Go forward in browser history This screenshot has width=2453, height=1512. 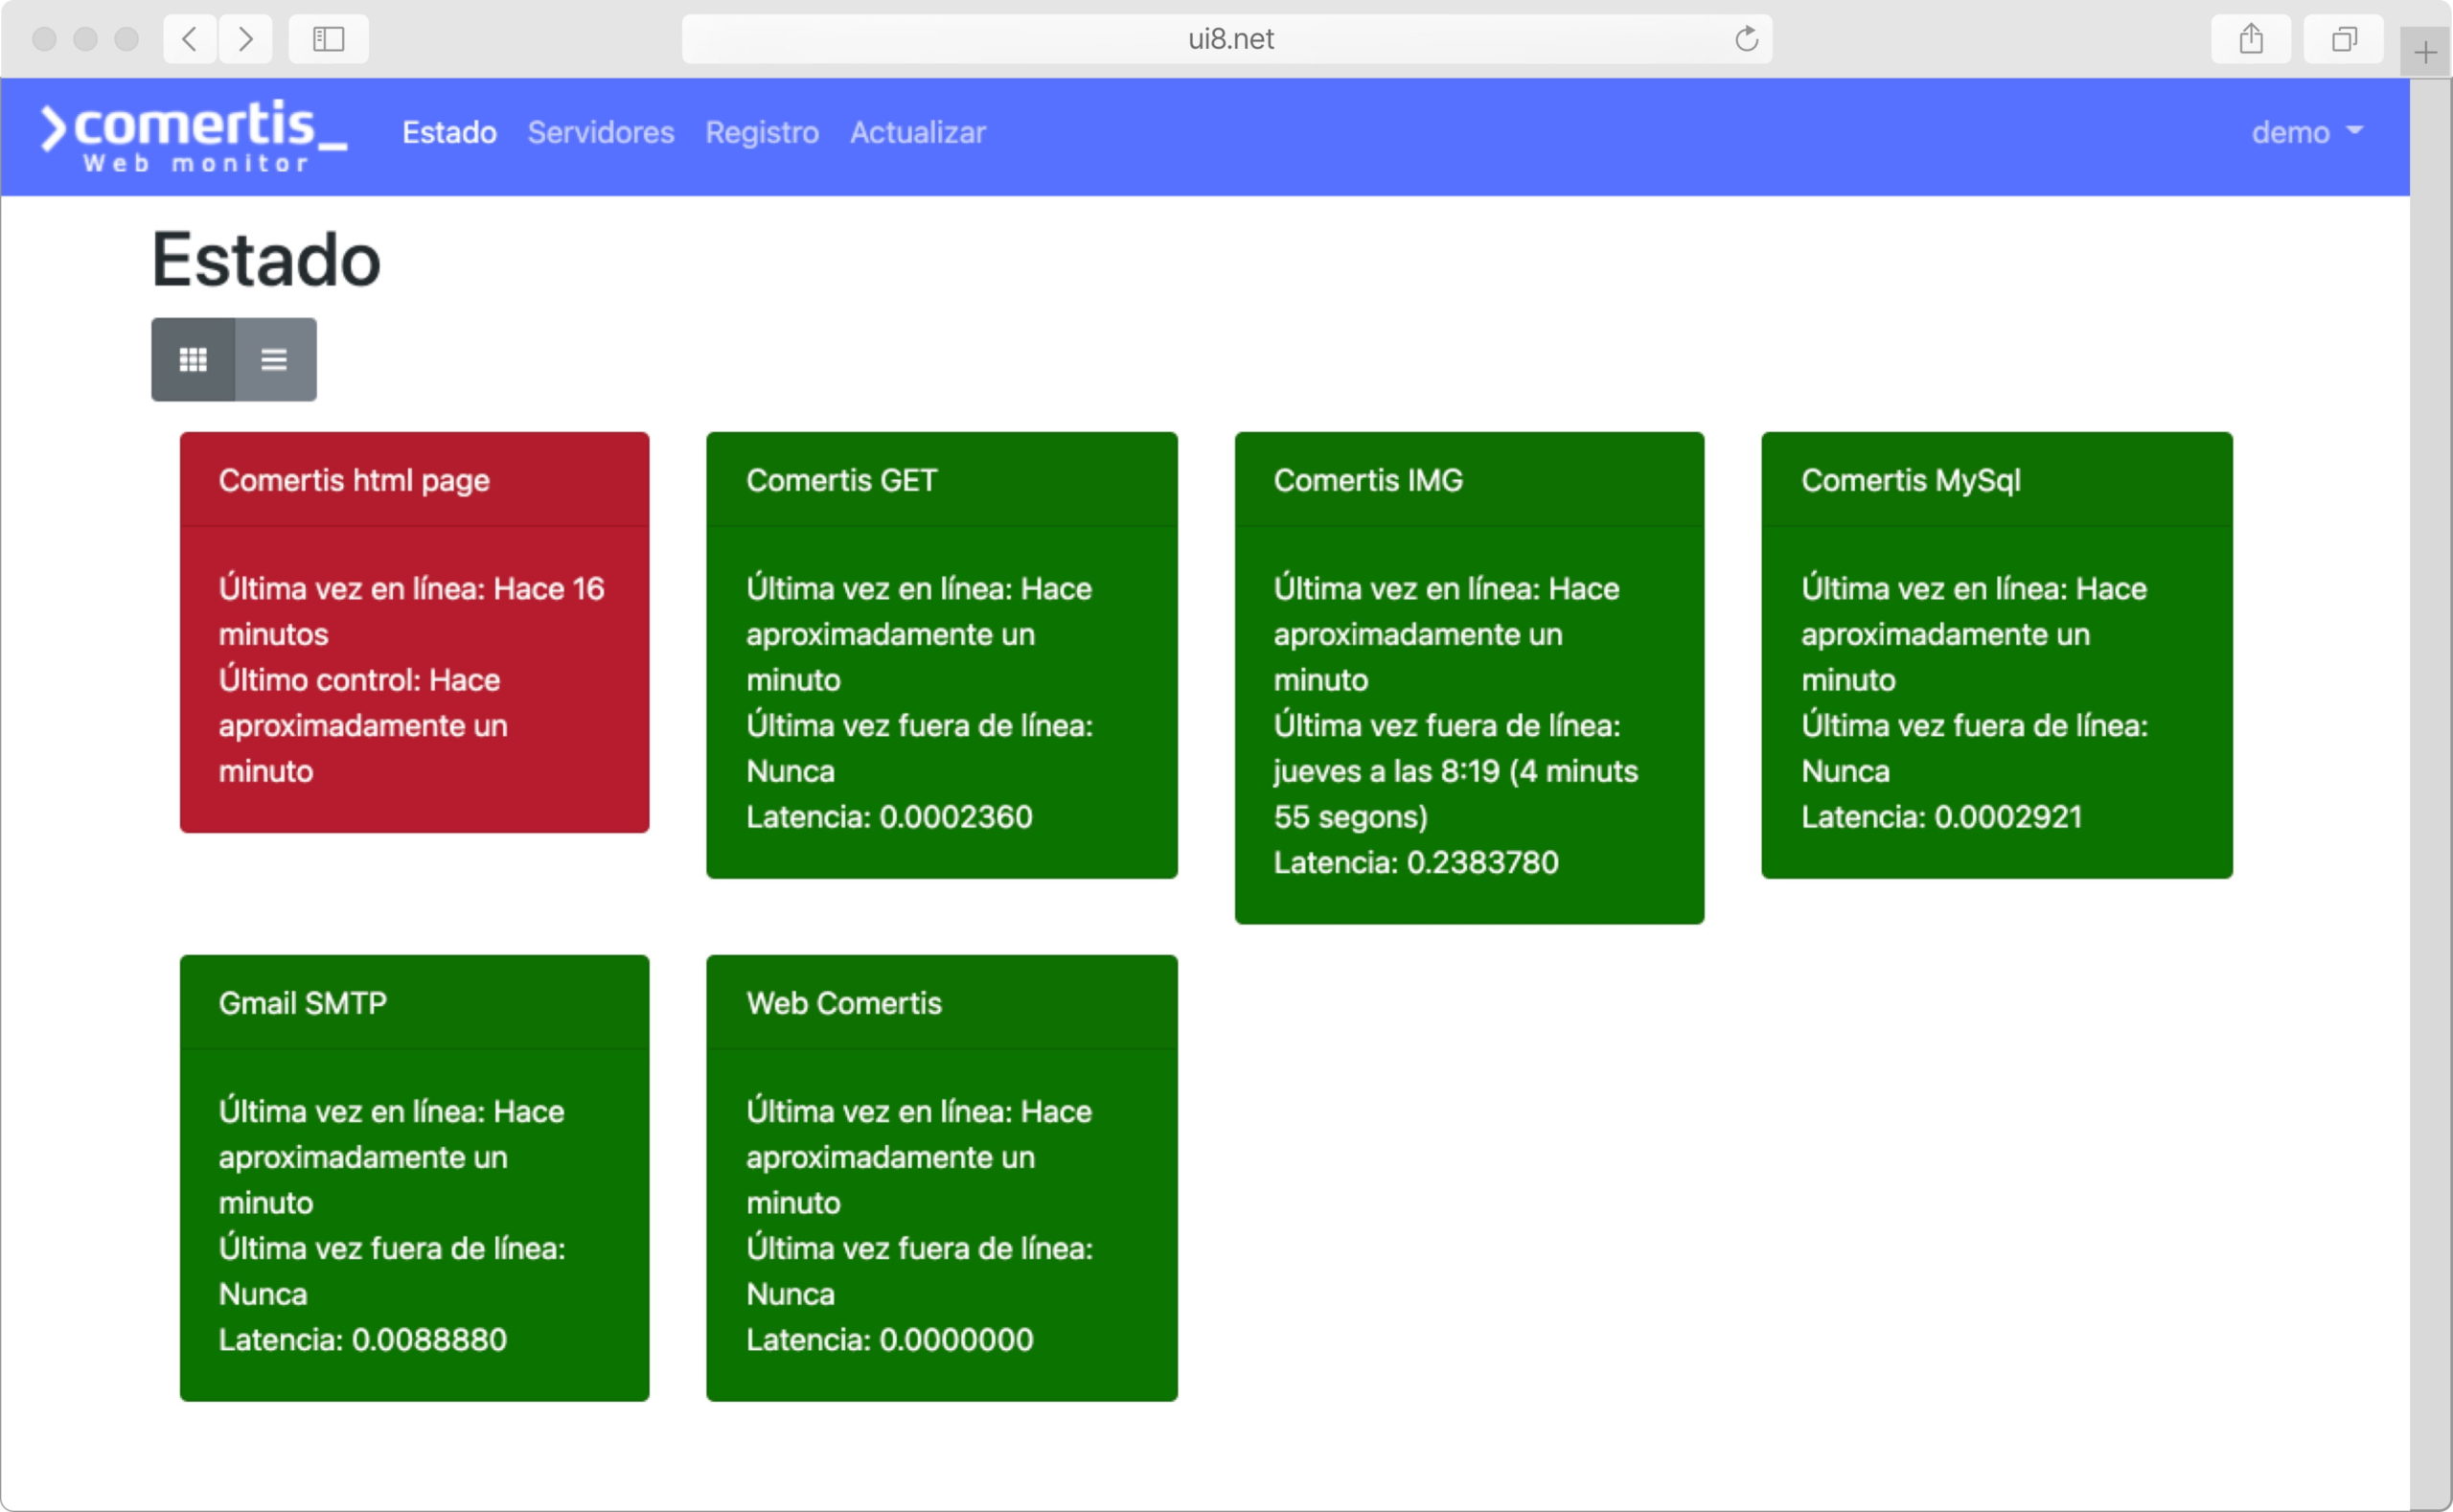246,39
